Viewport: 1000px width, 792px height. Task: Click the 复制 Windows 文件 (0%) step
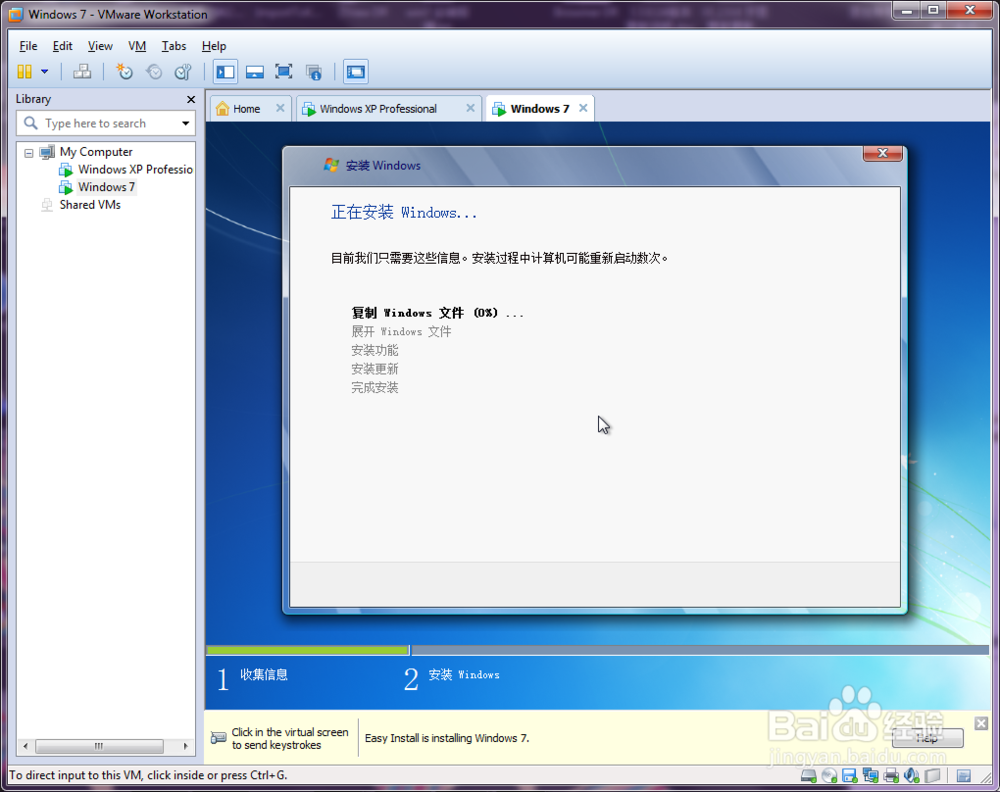click(438, 313)
